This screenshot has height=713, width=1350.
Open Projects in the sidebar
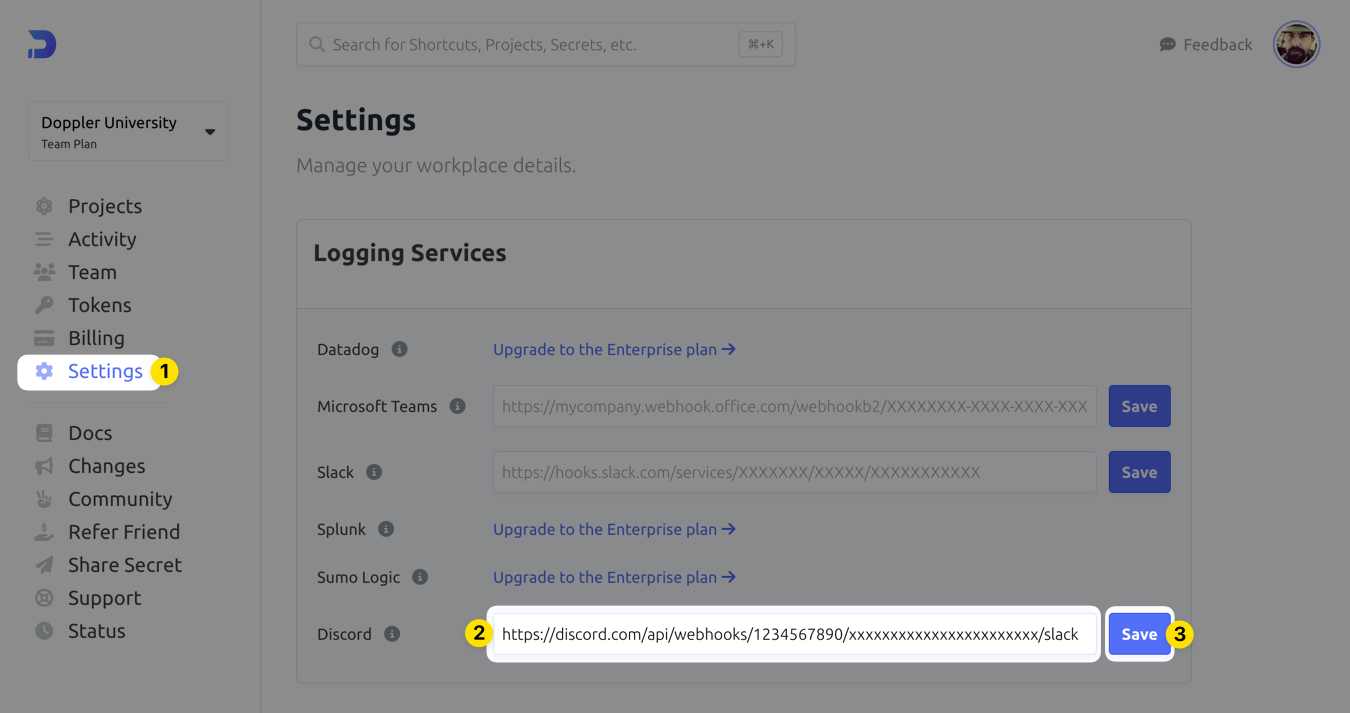tap(105, 206)
